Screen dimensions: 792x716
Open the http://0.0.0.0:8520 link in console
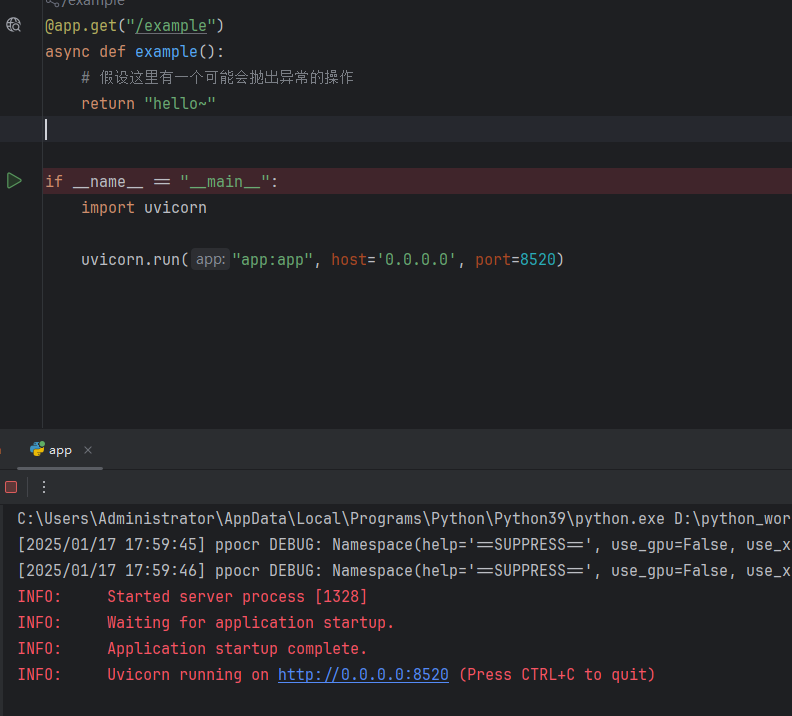tap(363, 675)
